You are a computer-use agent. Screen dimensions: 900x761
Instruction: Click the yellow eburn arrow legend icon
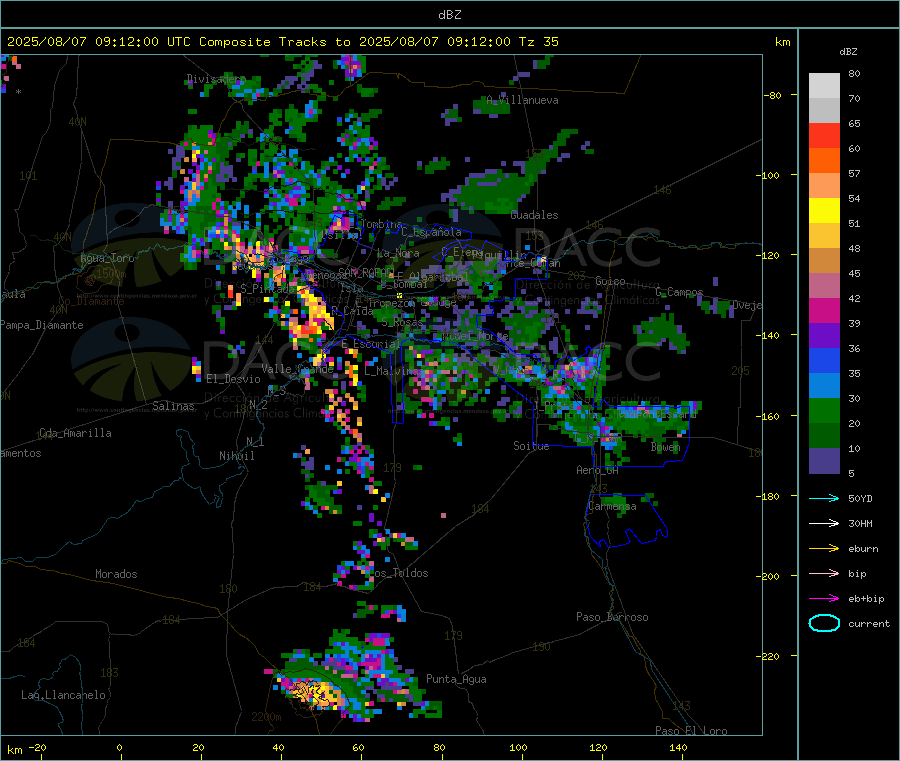pyautogui.click(x=824, y=548)
